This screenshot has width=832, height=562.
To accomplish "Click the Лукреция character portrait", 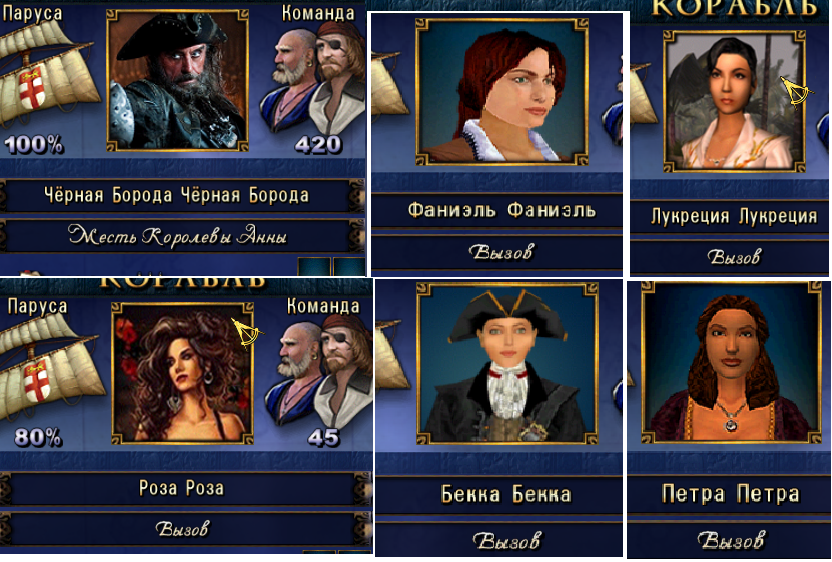I will 734,101.
